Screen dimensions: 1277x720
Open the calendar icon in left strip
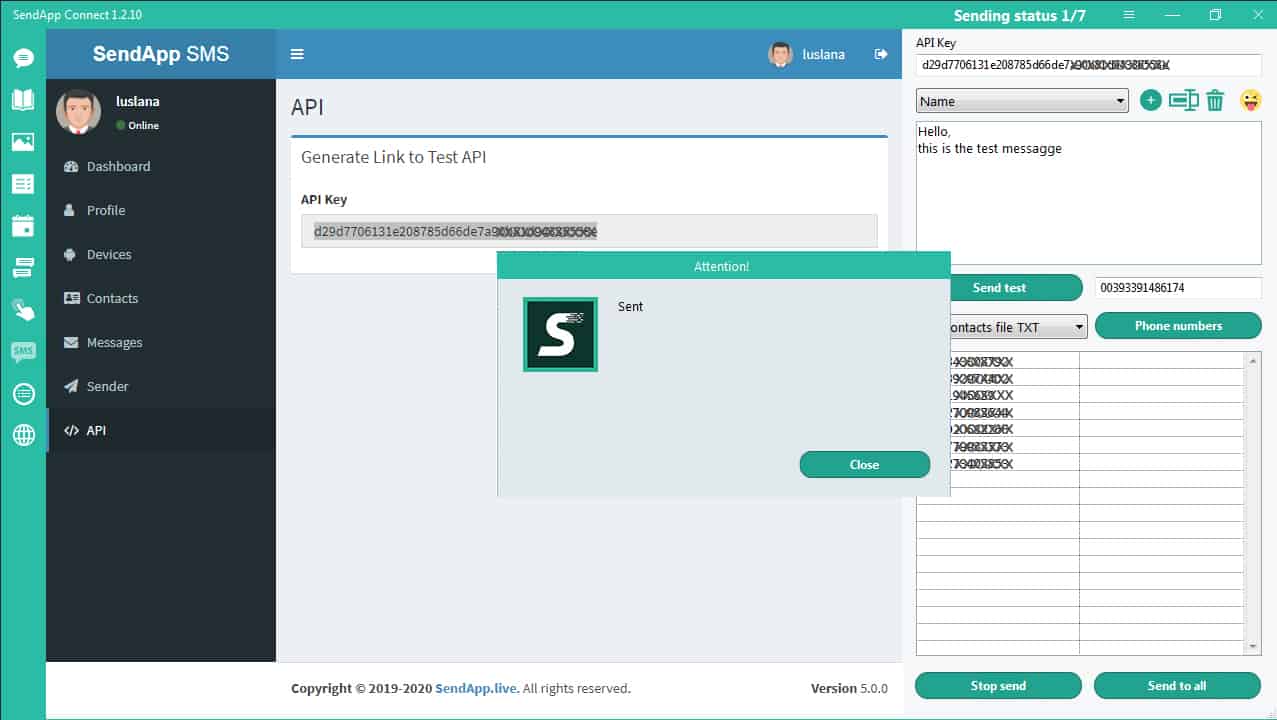coord(23,226)
